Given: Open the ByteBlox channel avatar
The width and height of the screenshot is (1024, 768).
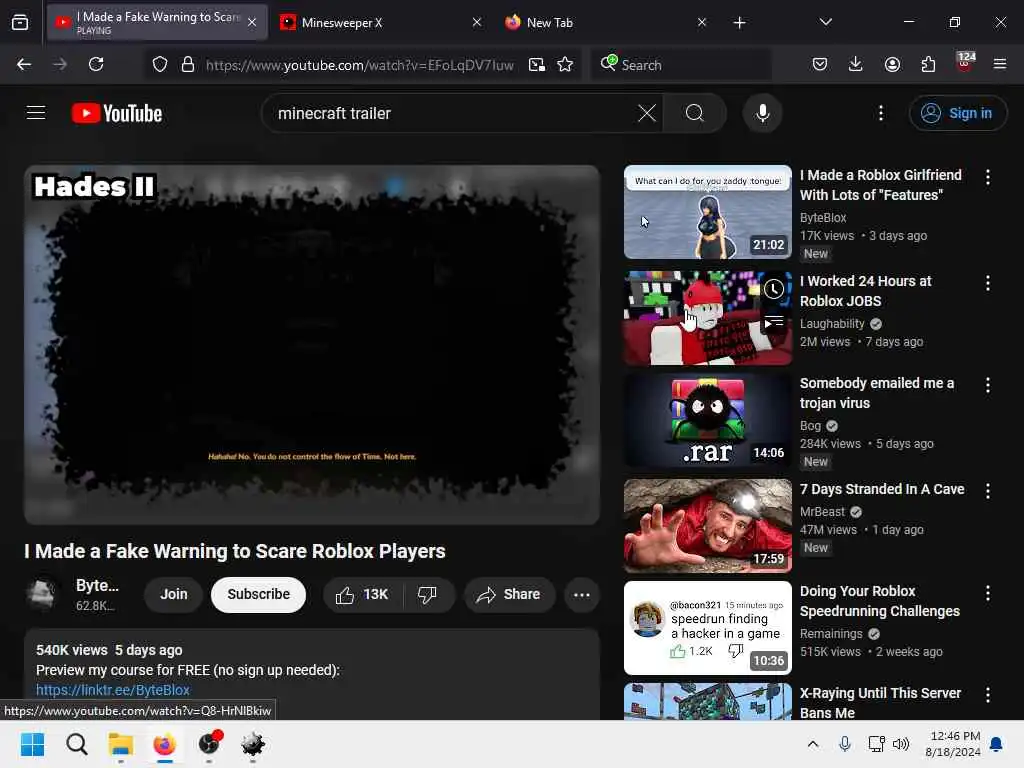Looking at the screenshot, I should (x=42, y=594).
